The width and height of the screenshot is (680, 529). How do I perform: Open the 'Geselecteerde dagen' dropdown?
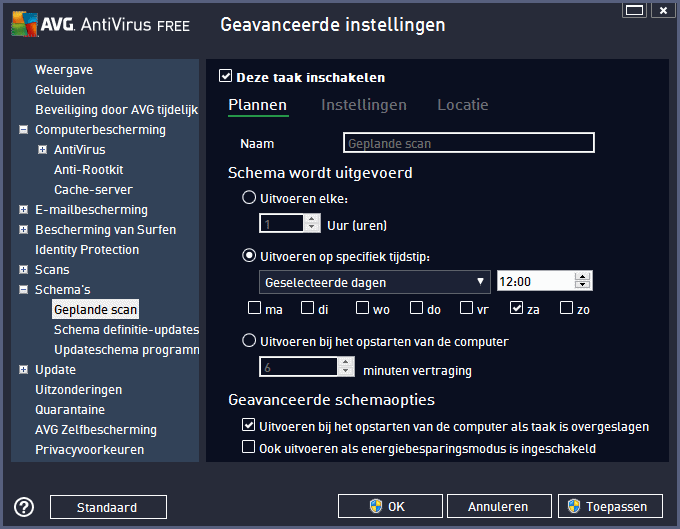[x=375, y=282]
